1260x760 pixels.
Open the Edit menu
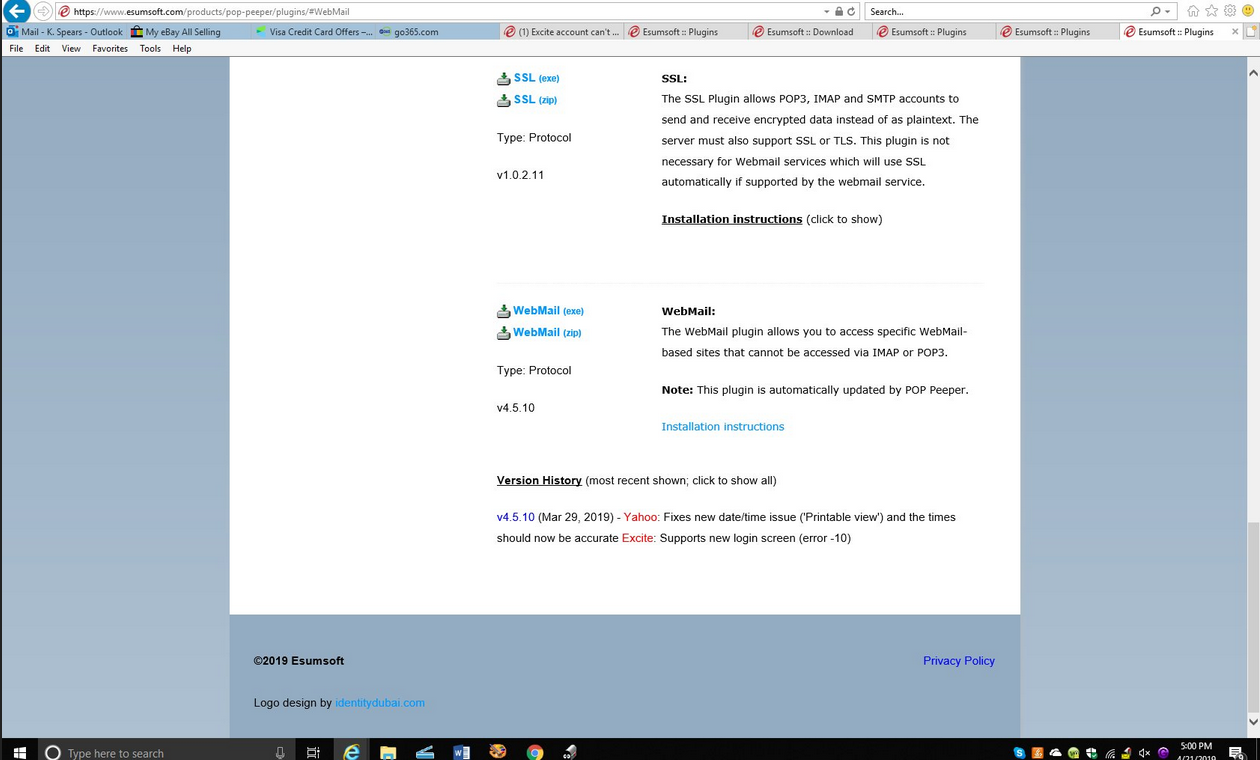click(42, 48)
